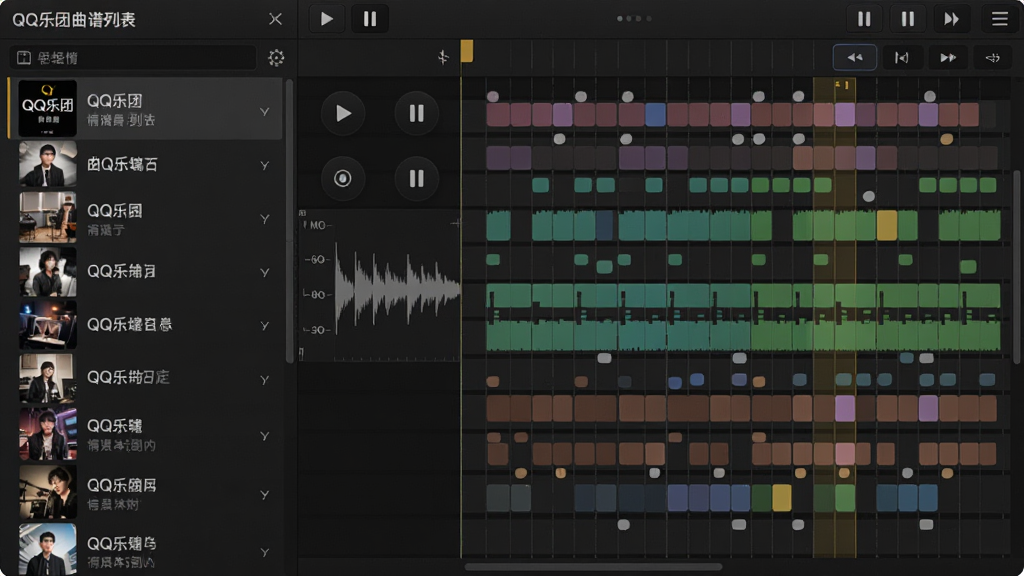
Task: Toggle the round record button above the waveform
Action: [343, 178]
